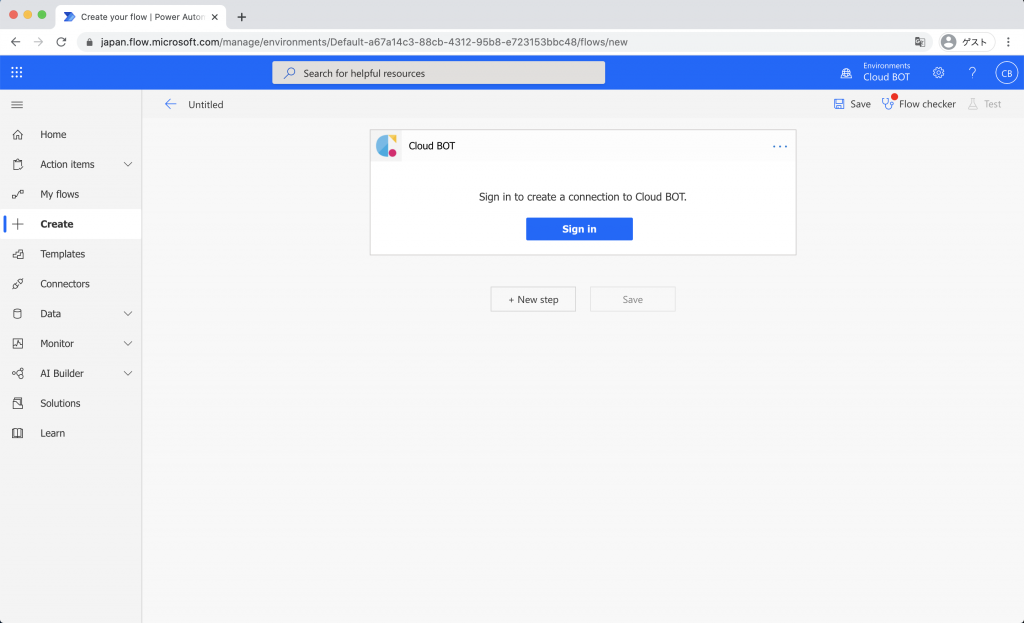This screenshot has height=623, width=1024.
Task: Click the Home house icon in sidebar
Action: coord(18,135)
